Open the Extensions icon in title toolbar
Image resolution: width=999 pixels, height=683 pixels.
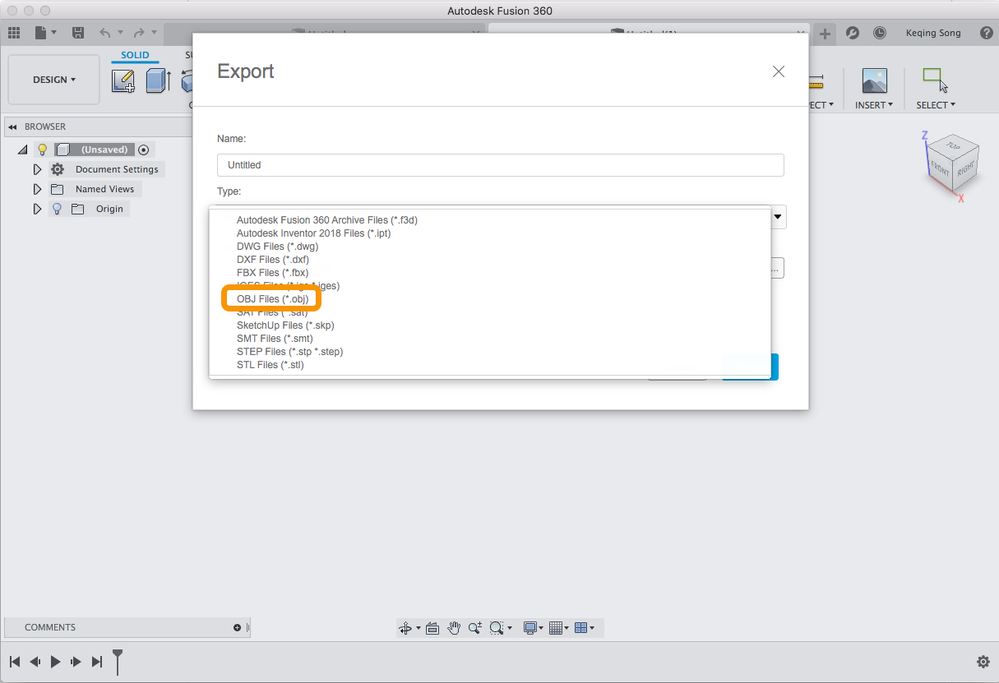click(852, 32)
